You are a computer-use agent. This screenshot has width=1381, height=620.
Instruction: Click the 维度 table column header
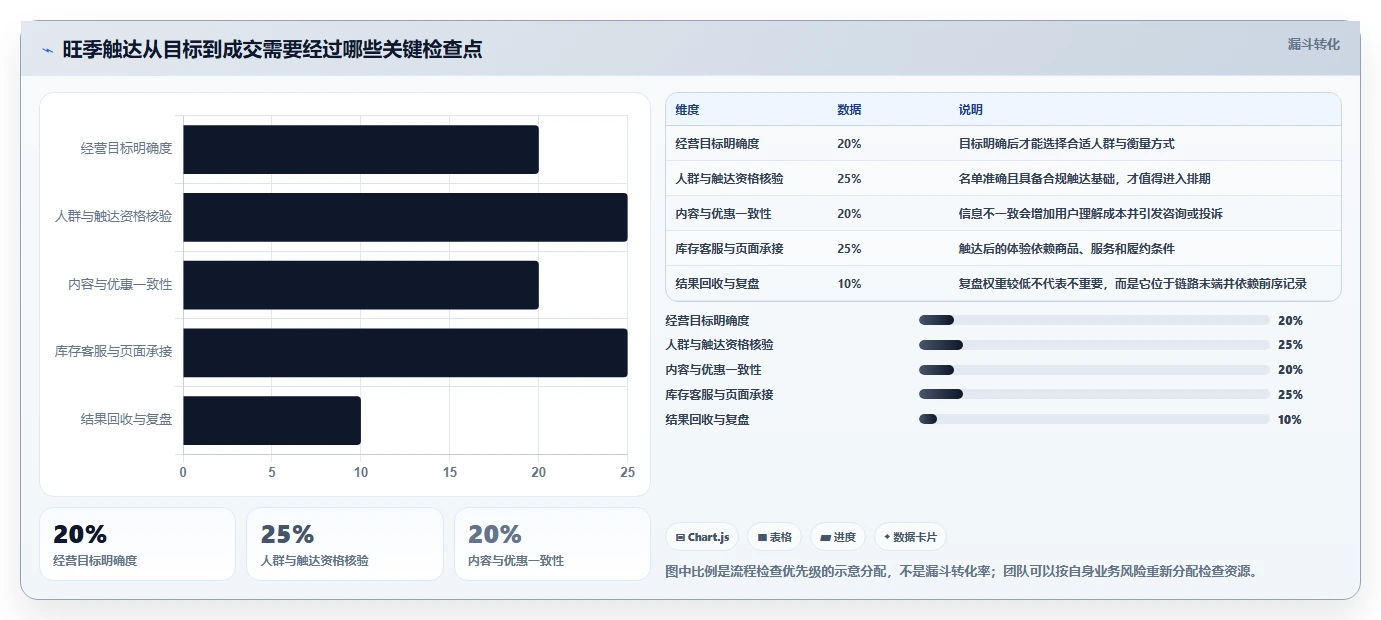coord(687,110)
